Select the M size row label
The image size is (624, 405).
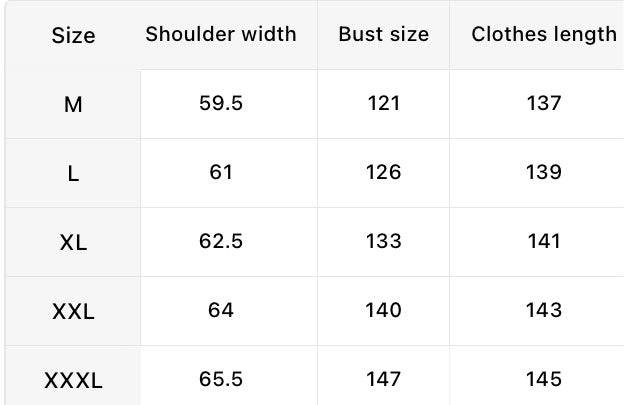(73, 104)
